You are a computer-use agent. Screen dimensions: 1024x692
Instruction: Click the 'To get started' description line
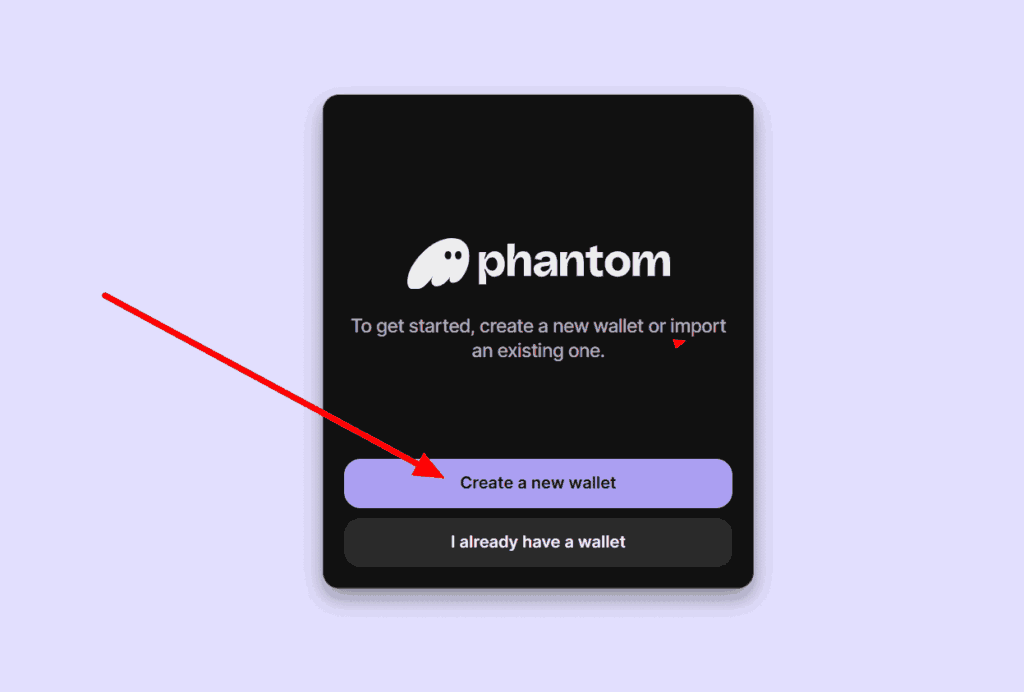point(538,326)
